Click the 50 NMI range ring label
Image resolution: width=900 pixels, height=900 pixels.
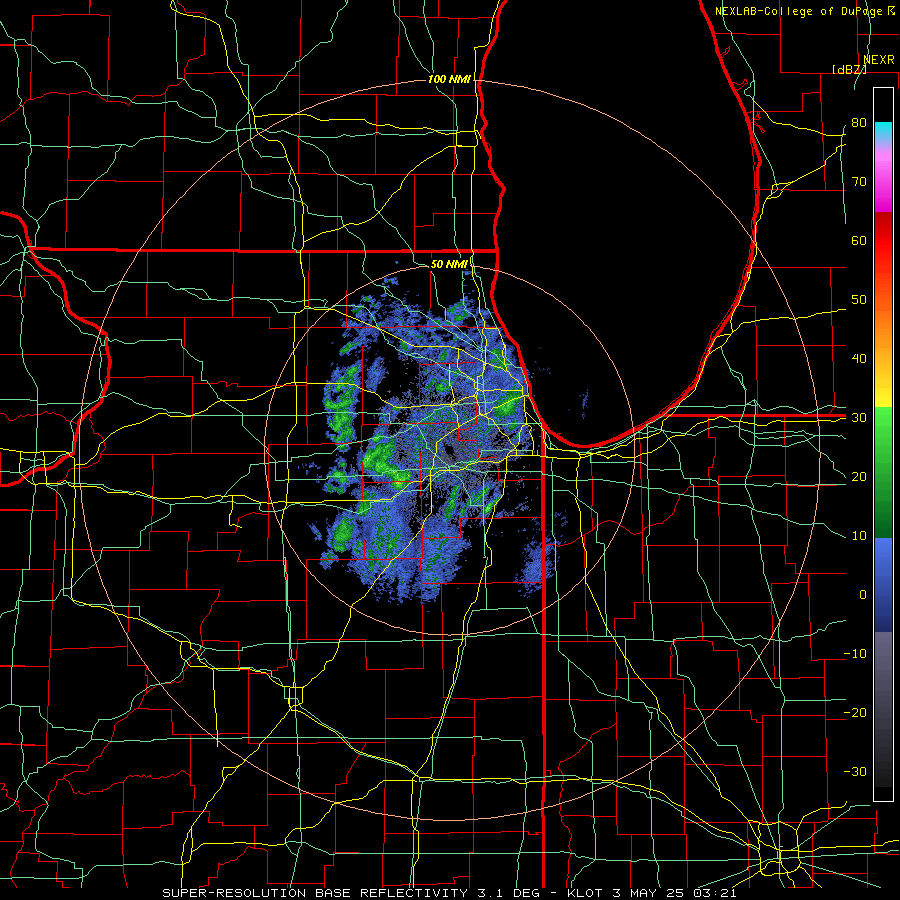pyautogui.click(x=449, y=264)
